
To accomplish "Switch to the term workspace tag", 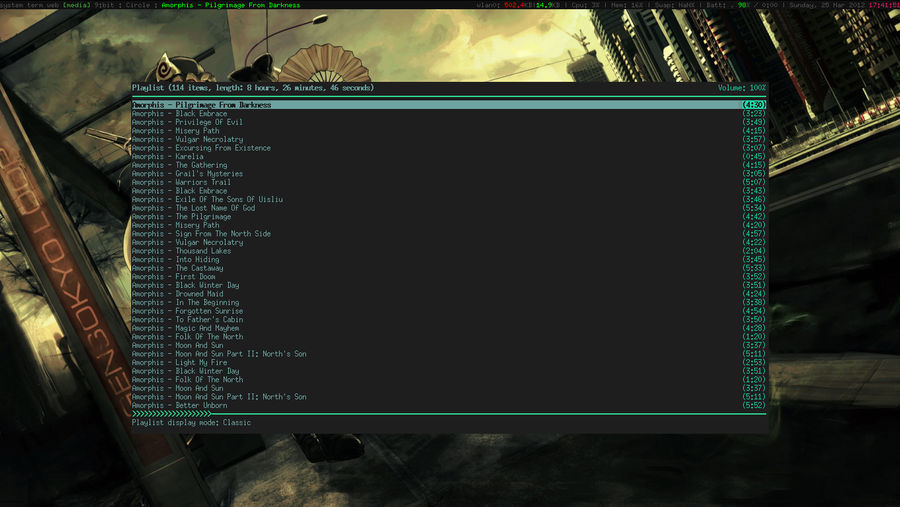I will (x=35, y=5).
